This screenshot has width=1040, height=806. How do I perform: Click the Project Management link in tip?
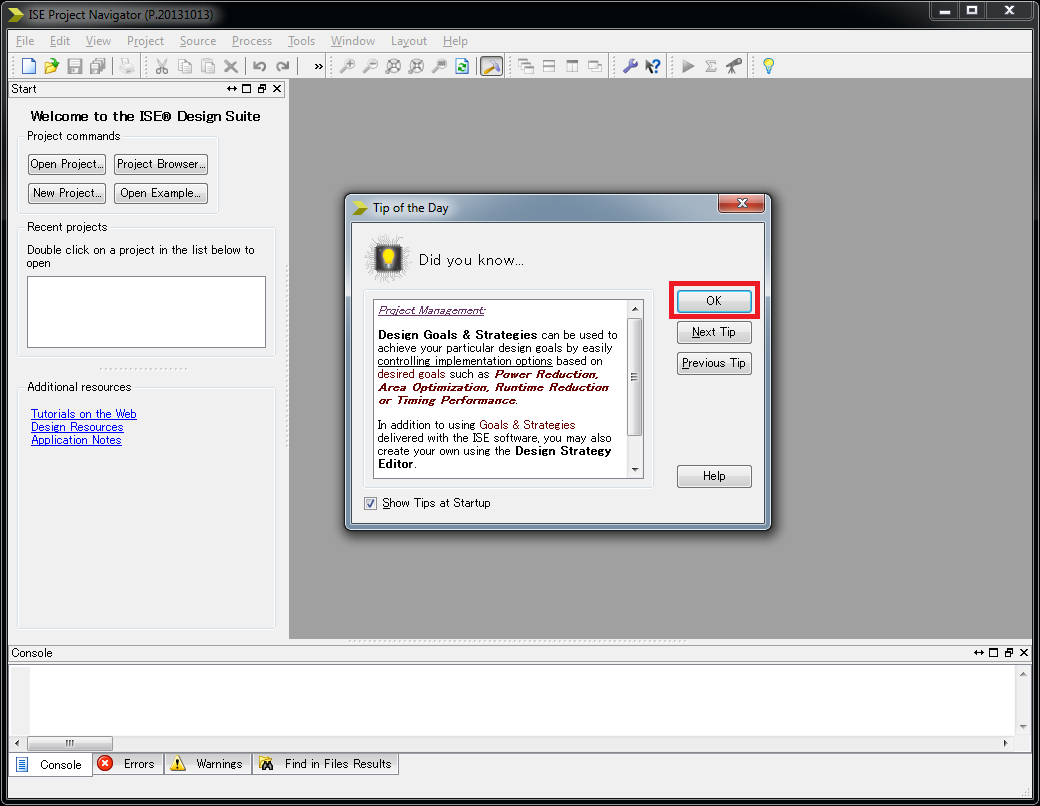432,310
